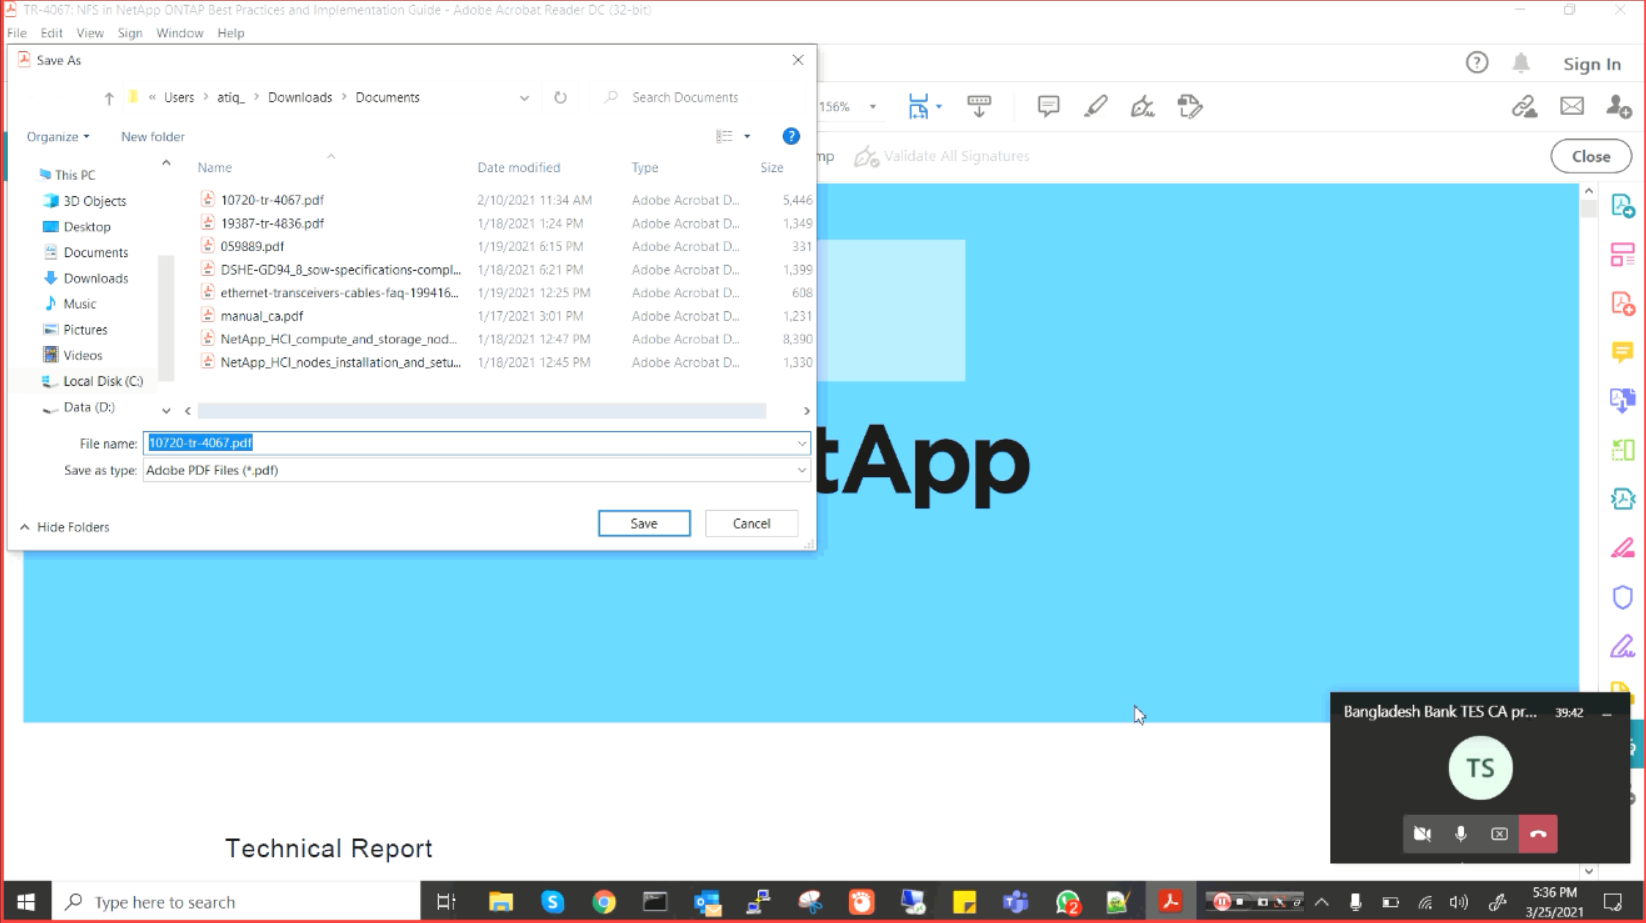Image resolution: width=1646 pixels, height=923 pixels.
Task: Open fit page tool dropdown arrow
Action: [x=938, y=106]
